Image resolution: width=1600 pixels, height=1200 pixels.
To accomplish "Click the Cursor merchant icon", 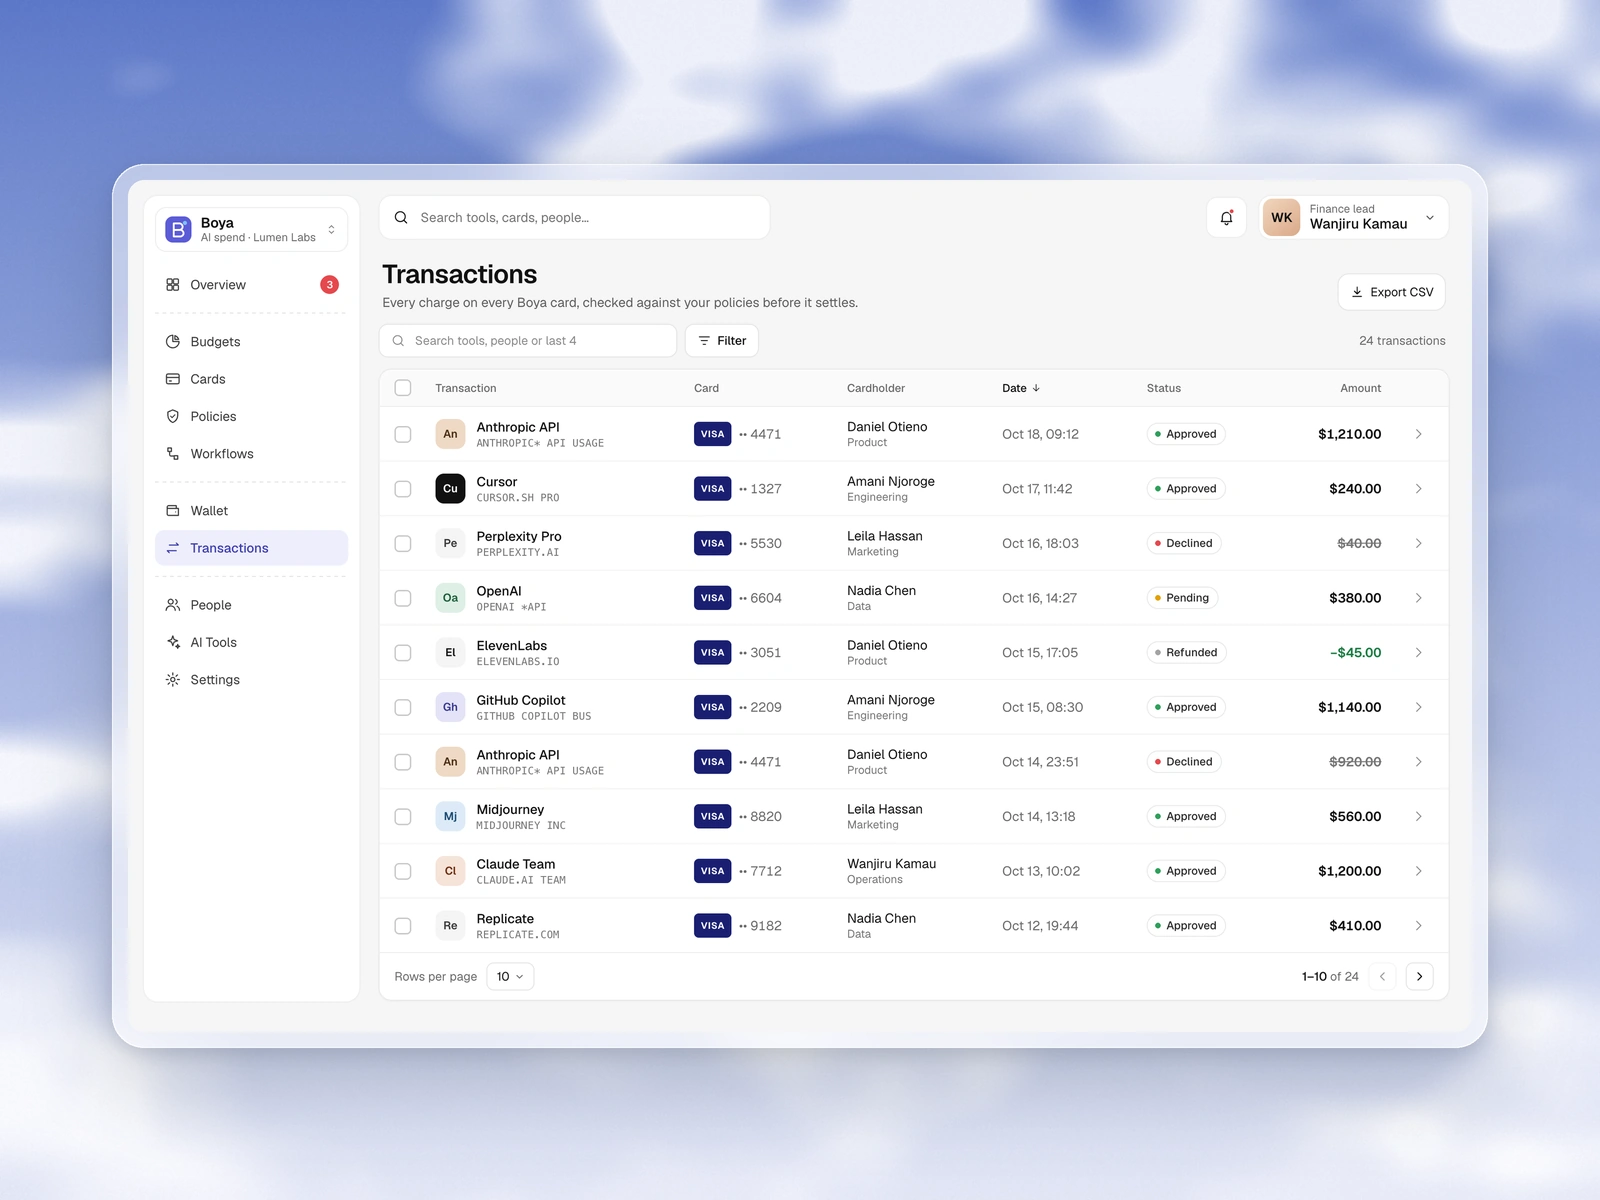I will (450, 489).
